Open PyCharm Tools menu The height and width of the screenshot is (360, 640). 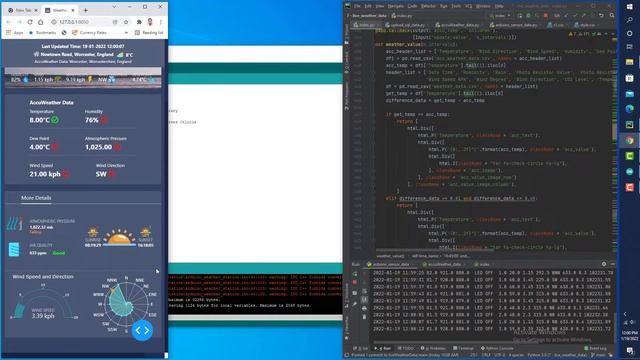(x=456, y=7)
